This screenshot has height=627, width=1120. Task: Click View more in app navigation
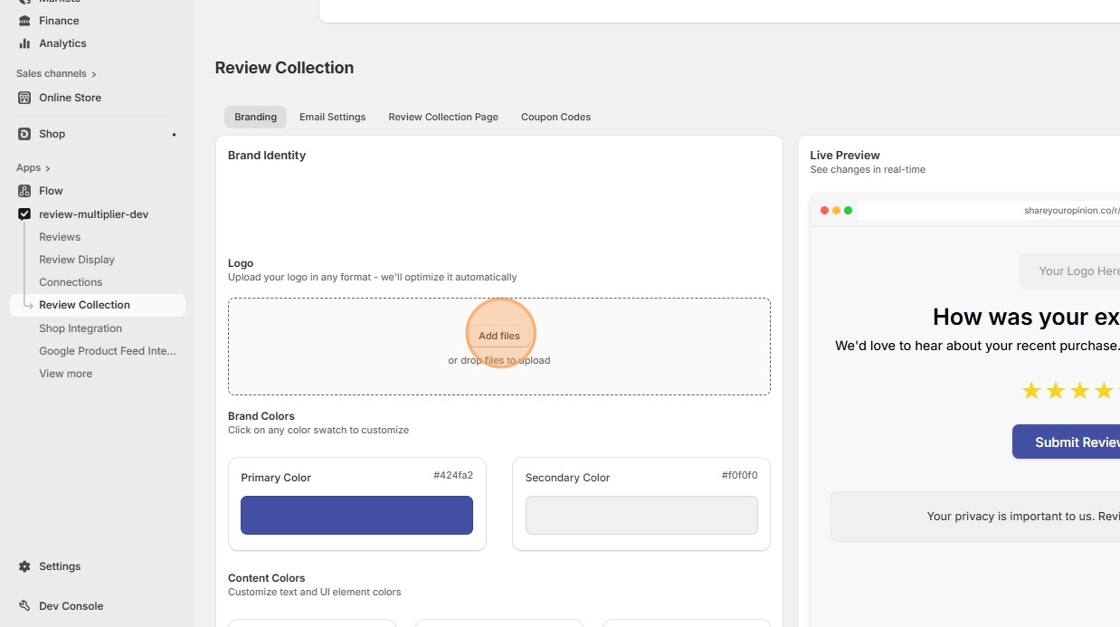point(65,374)
